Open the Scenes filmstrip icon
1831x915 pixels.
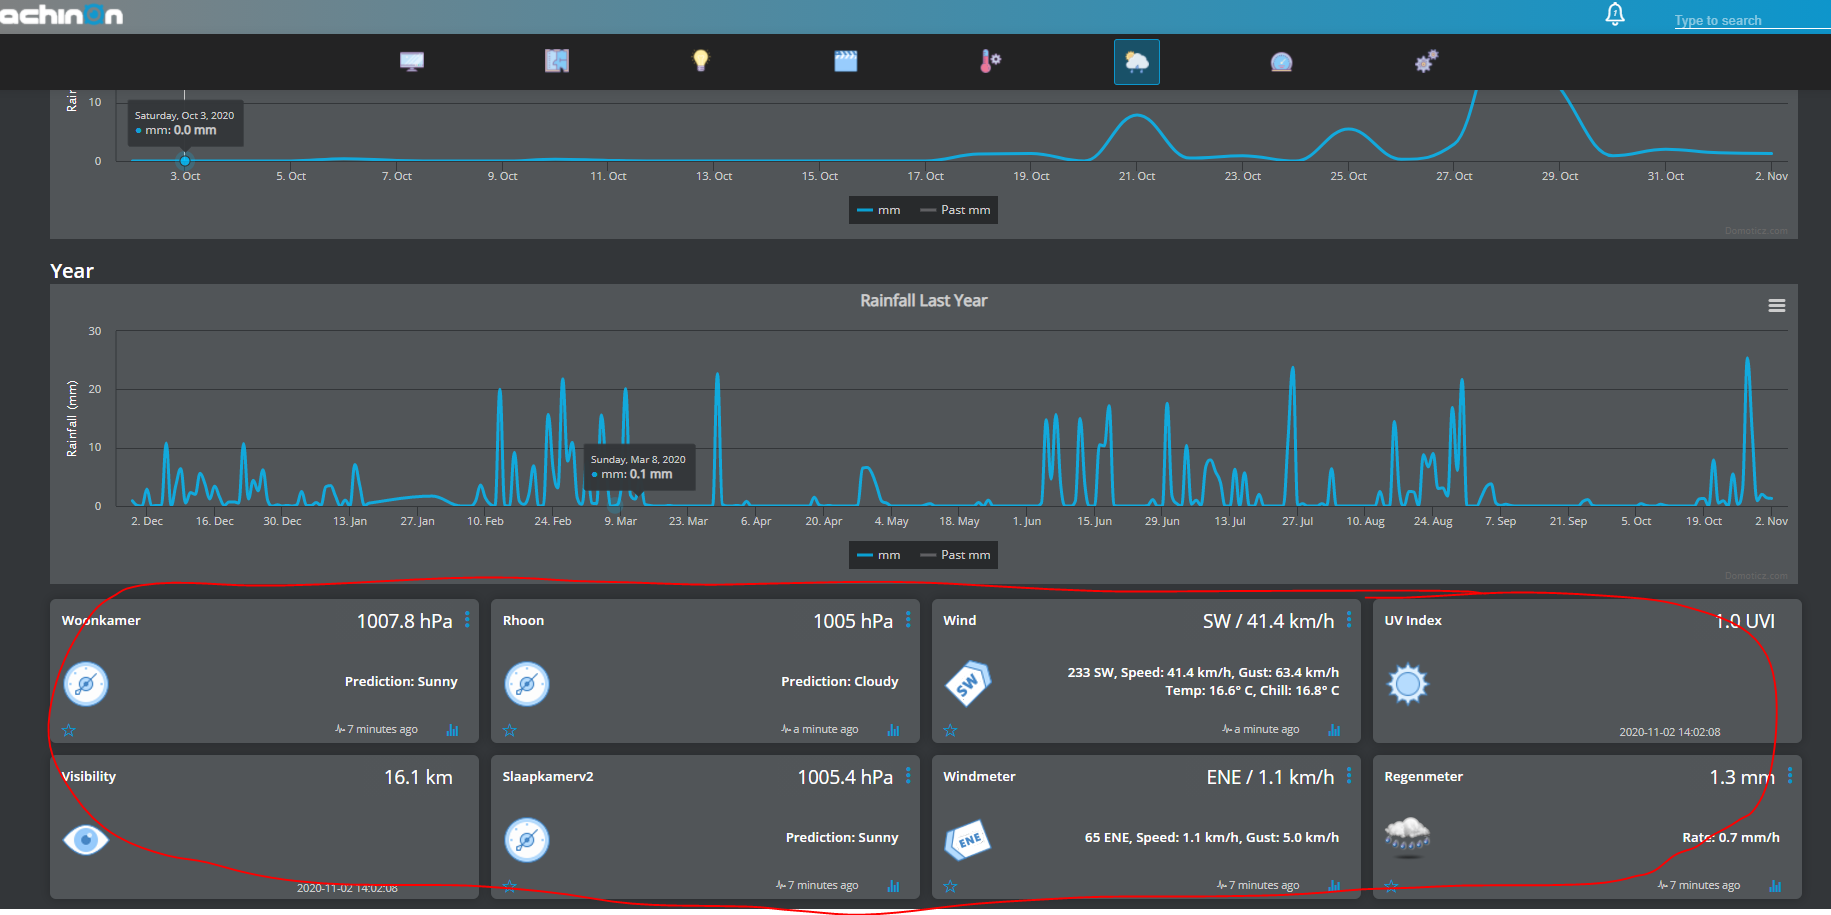pos(845,61)
